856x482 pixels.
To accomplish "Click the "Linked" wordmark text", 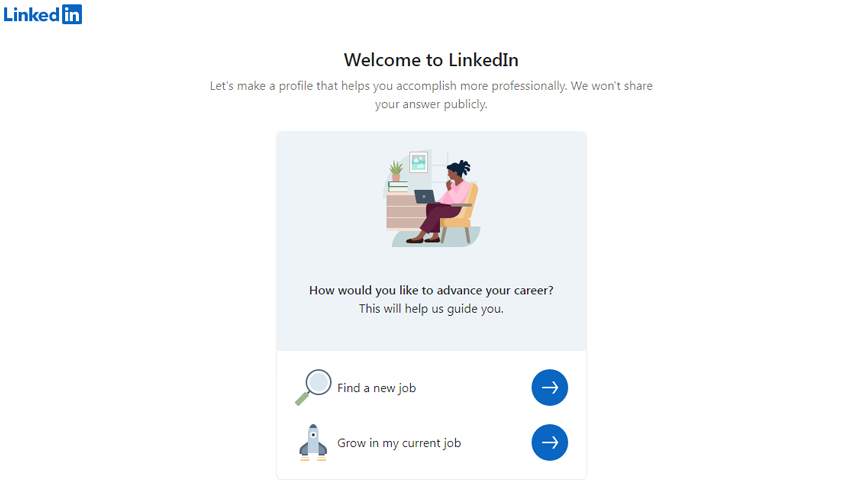I will tap(32, 15).
